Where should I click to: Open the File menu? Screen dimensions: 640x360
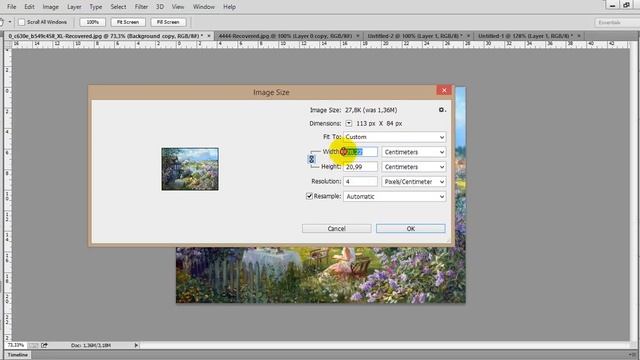pyautogui.click(x=11, y=7)
